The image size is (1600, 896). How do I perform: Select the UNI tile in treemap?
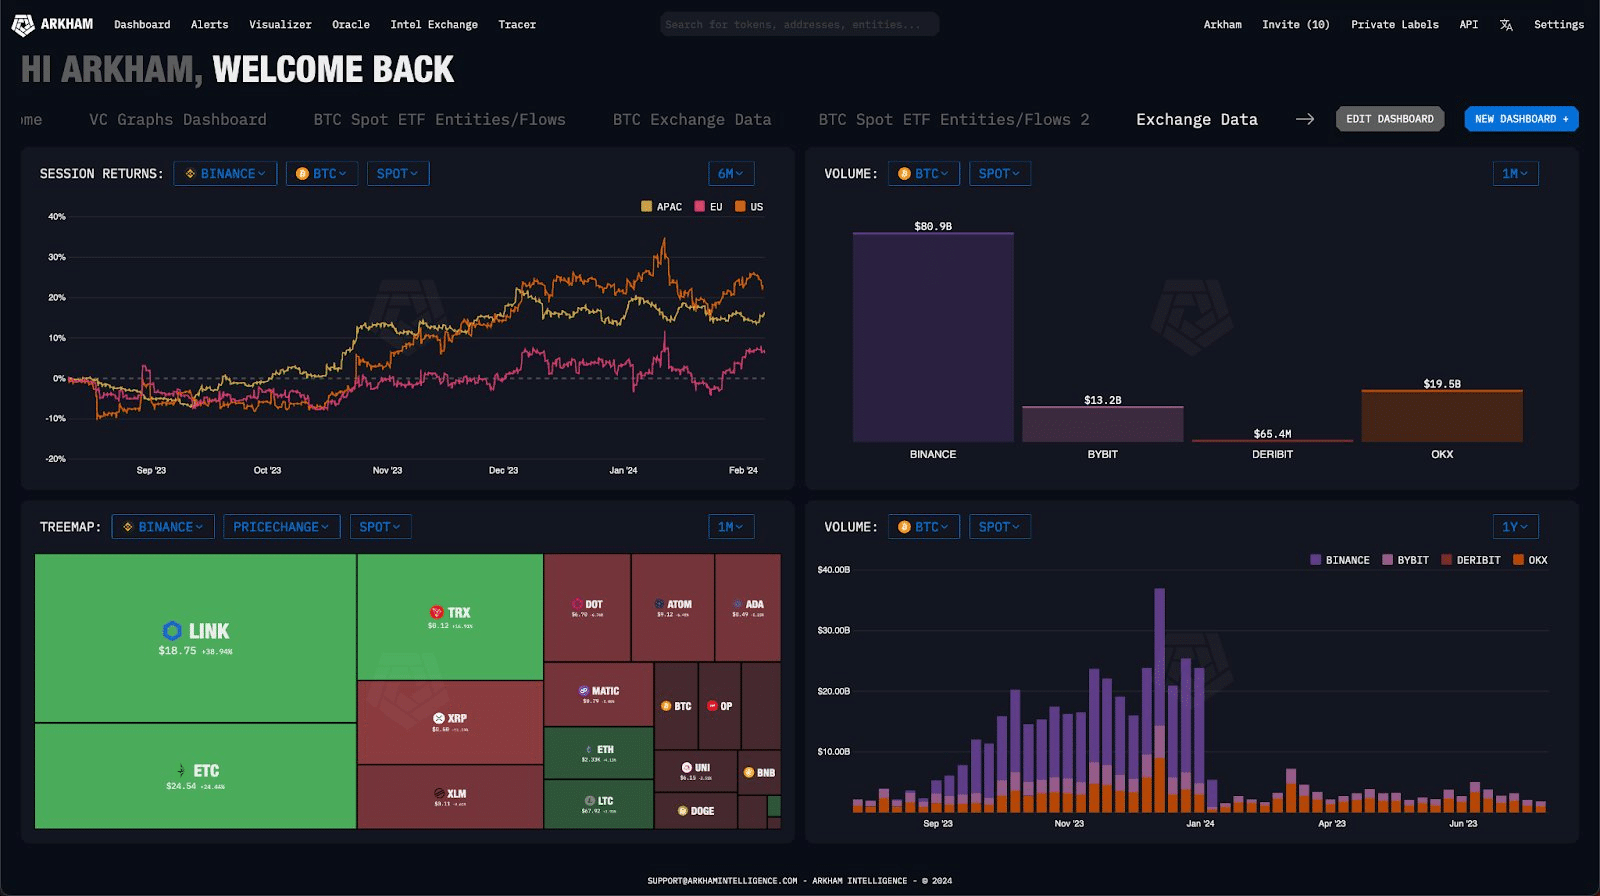[696, 771]
